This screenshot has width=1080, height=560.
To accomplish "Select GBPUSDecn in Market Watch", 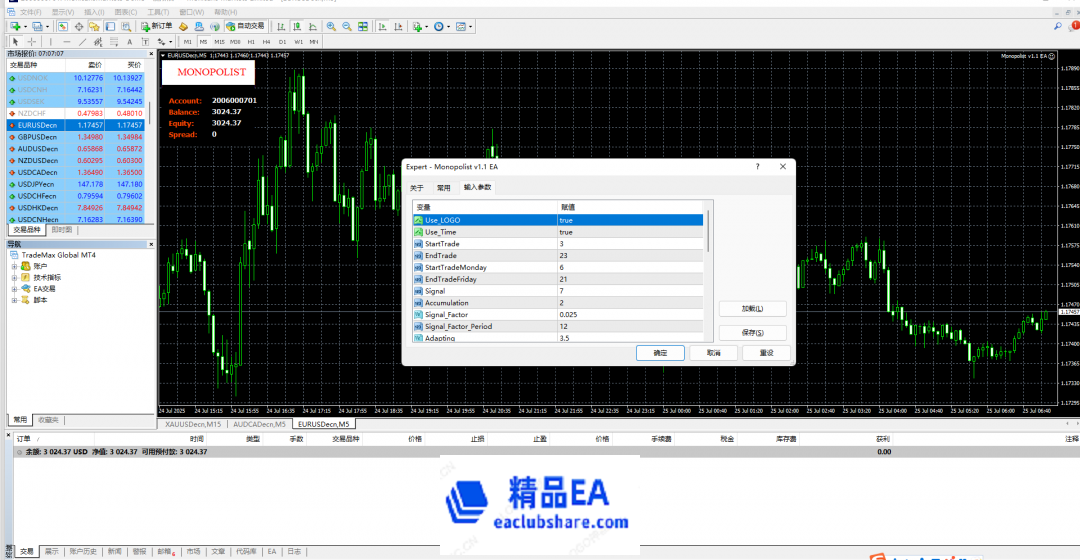I will tap(76, 137).
